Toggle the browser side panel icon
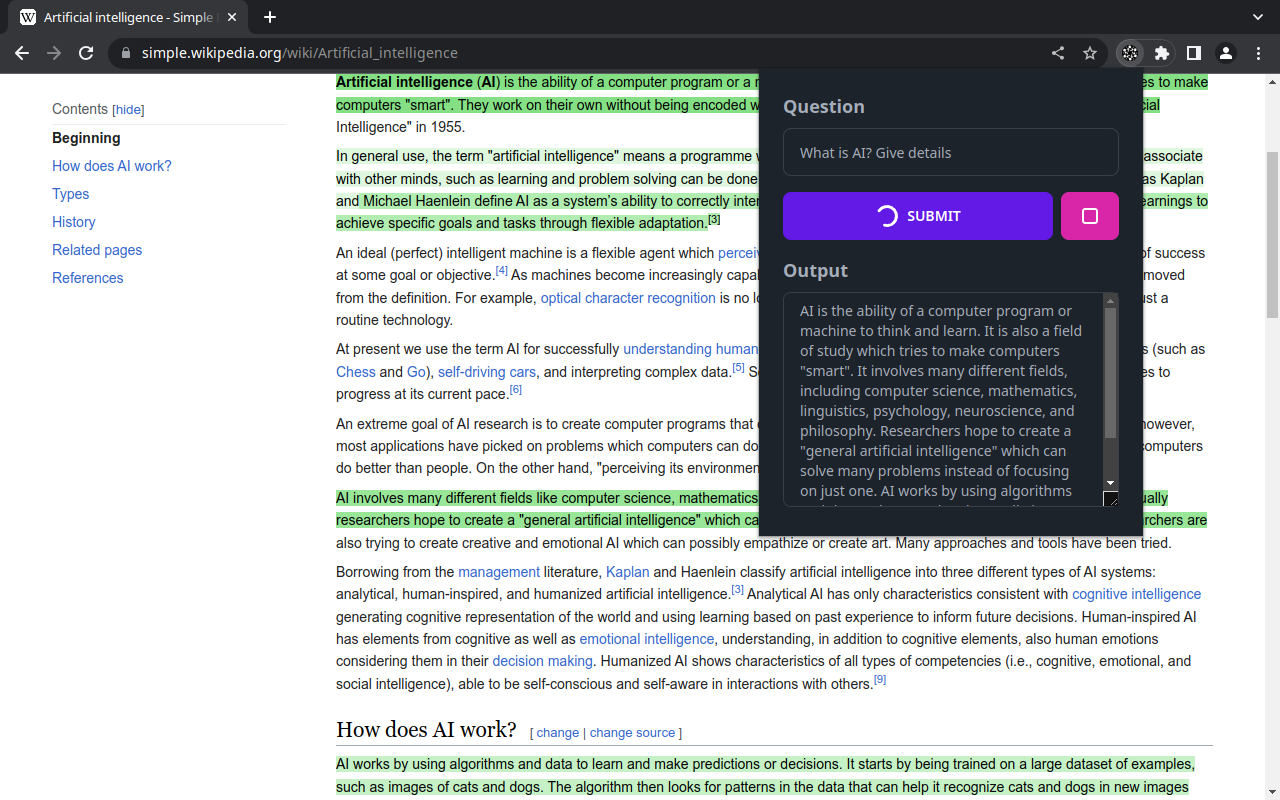Image resolution: width=1280 pixels, height=800 pixels. click(x=1193, y=53)
